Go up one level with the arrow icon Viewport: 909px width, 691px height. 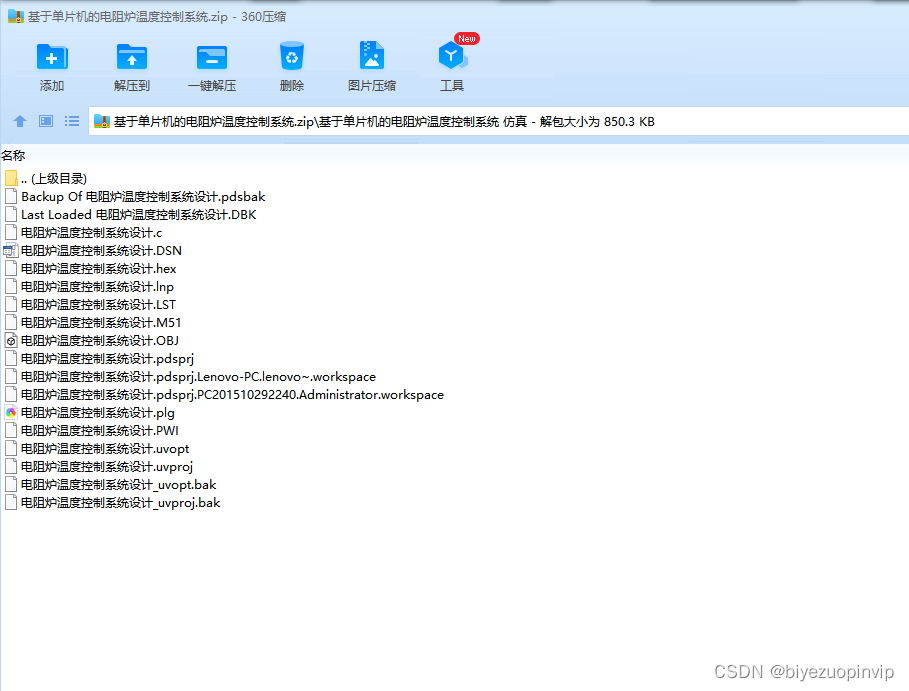(x=20, y=121)
